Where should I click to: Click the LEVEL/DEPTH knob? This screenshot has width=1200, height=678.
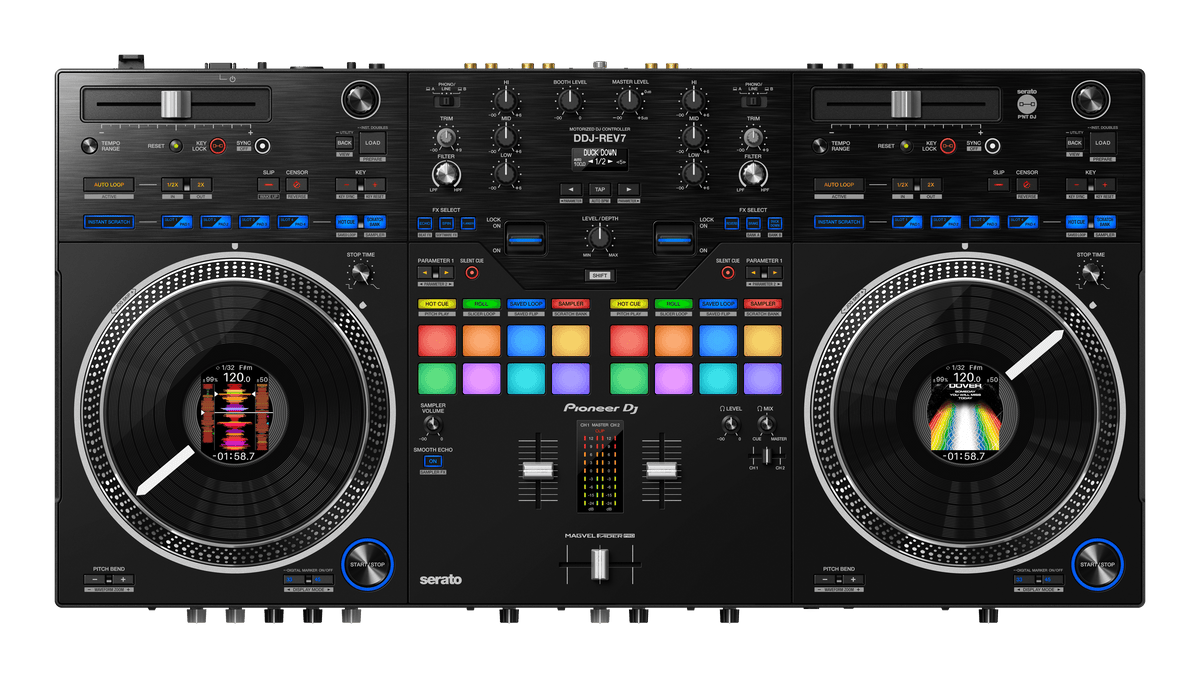[x=599, y=237]
